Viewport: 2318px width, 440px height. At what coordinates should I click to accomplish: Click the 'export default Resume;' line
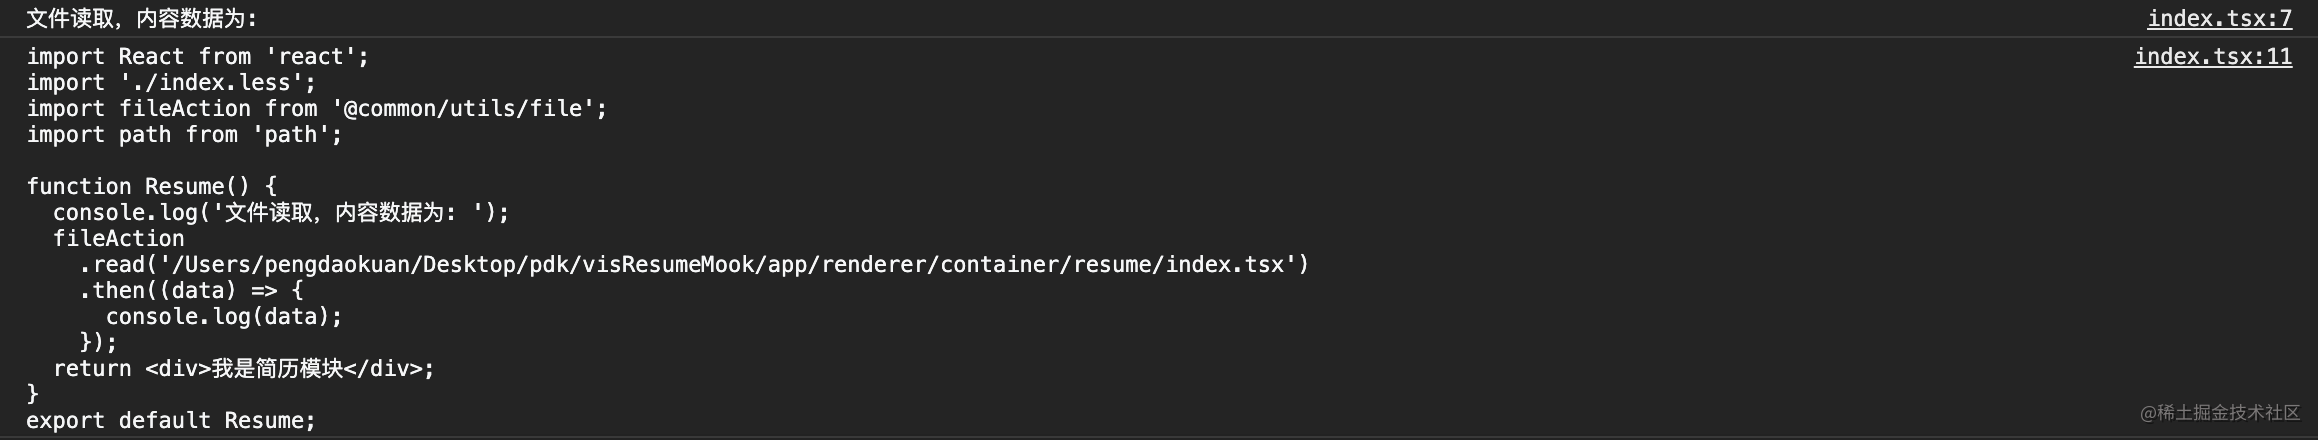[x=170, y=421]
